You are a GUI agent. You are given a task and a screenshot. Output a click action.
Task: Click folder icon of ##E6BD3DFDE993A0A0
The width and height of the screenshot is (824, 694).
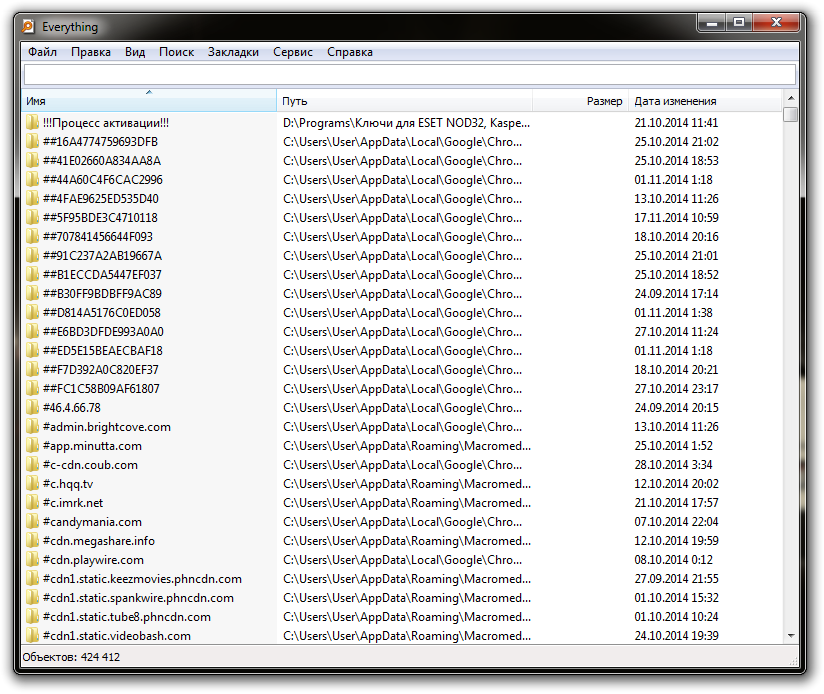coord(33,332)
